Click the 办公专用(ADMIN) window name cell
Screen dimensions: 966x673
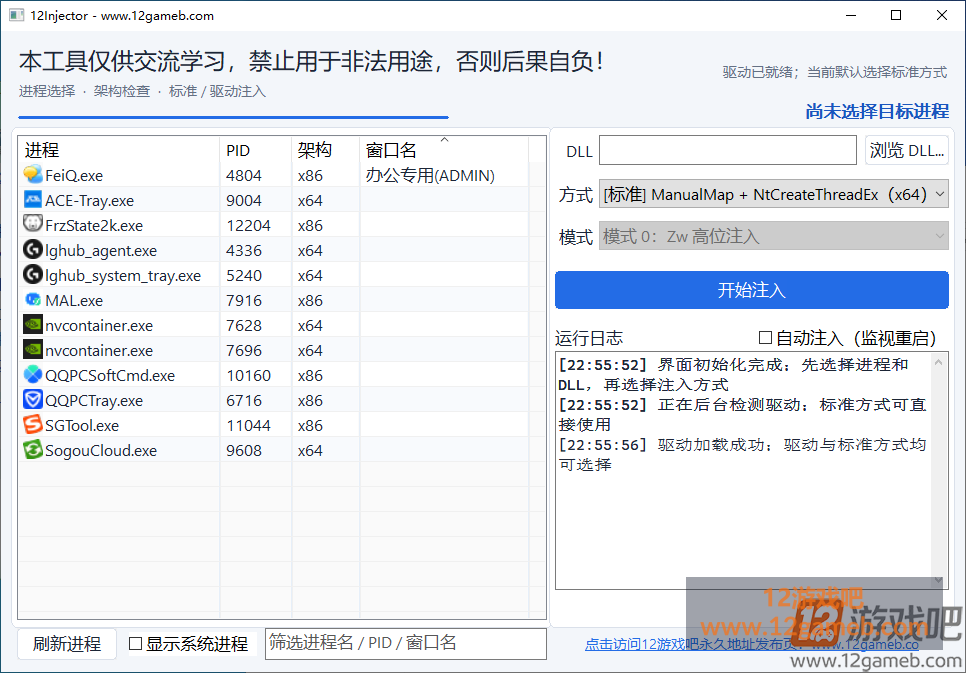(430, 176)
